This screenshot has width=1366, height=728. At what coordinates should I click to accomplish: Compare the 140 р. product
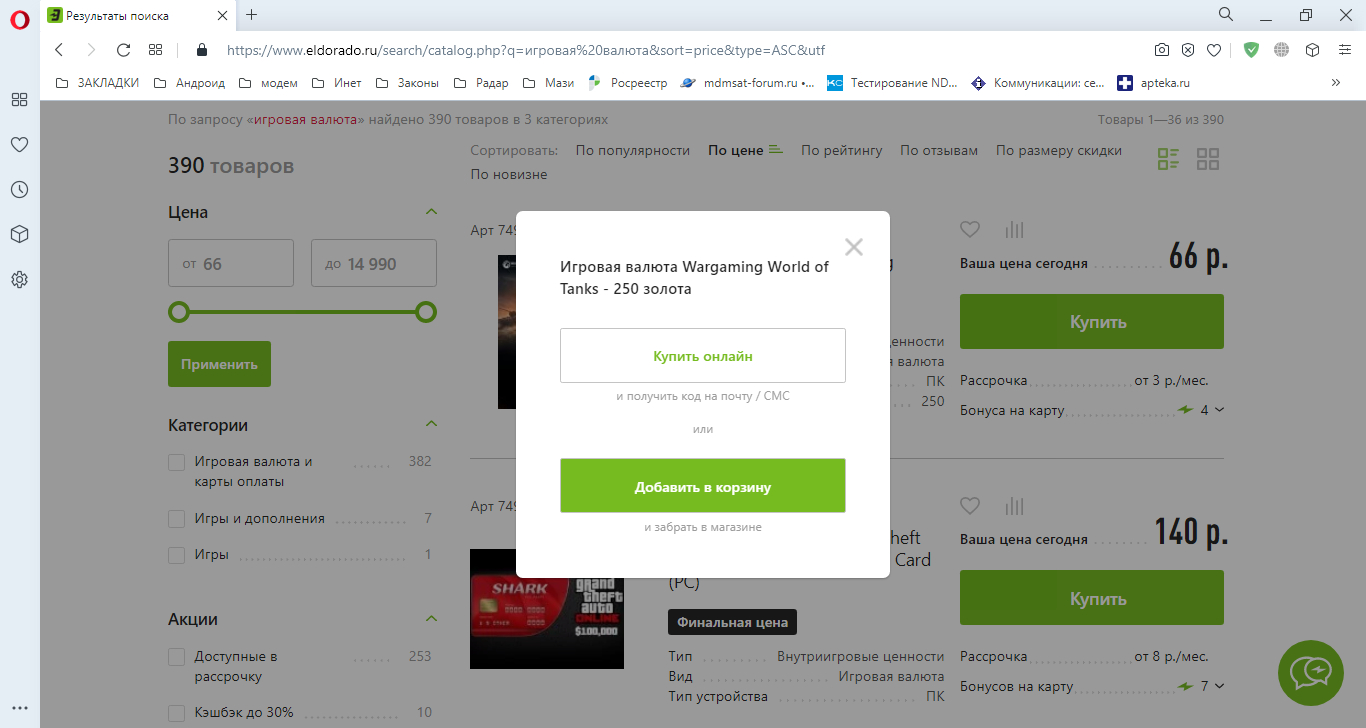[1014, 505]
